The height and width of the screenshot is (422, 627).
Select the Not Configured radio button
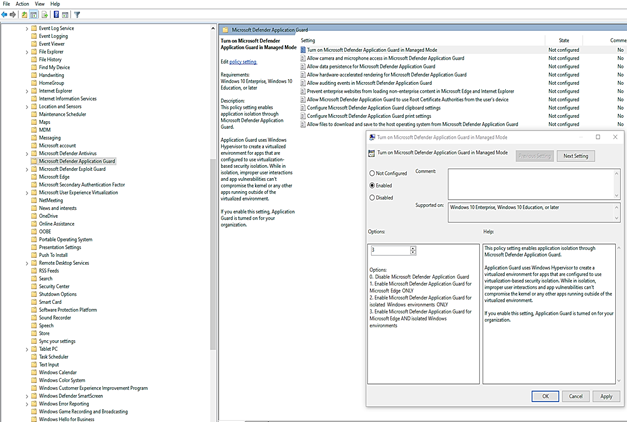[372, 173]
